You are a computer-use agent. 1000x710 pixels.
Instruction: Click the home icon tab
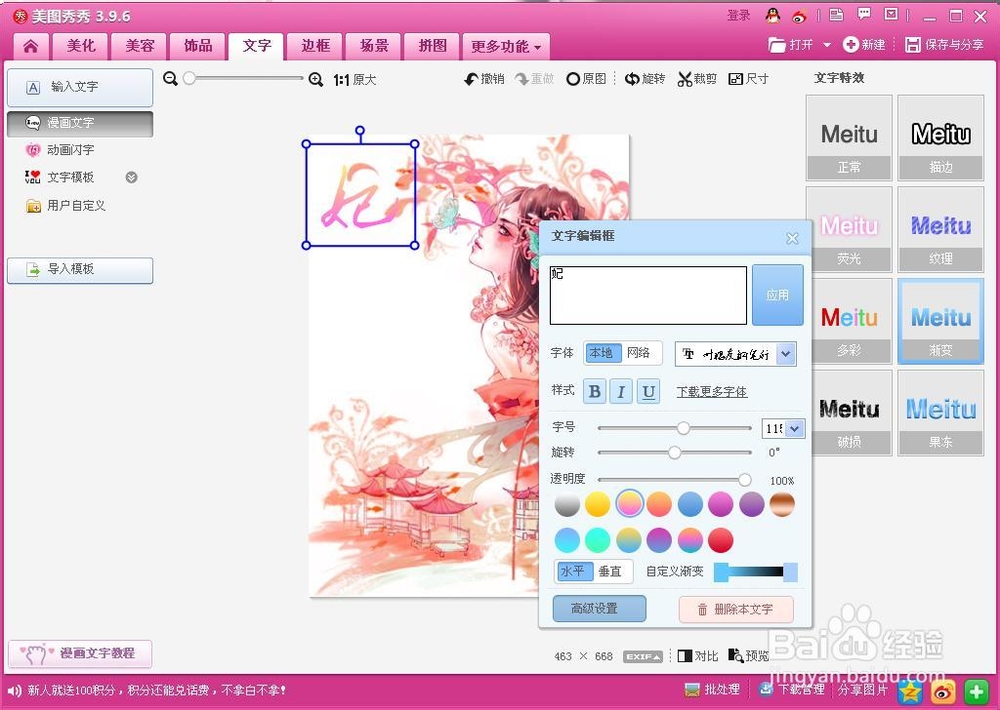pyautogui.click(x=31, y=46)
